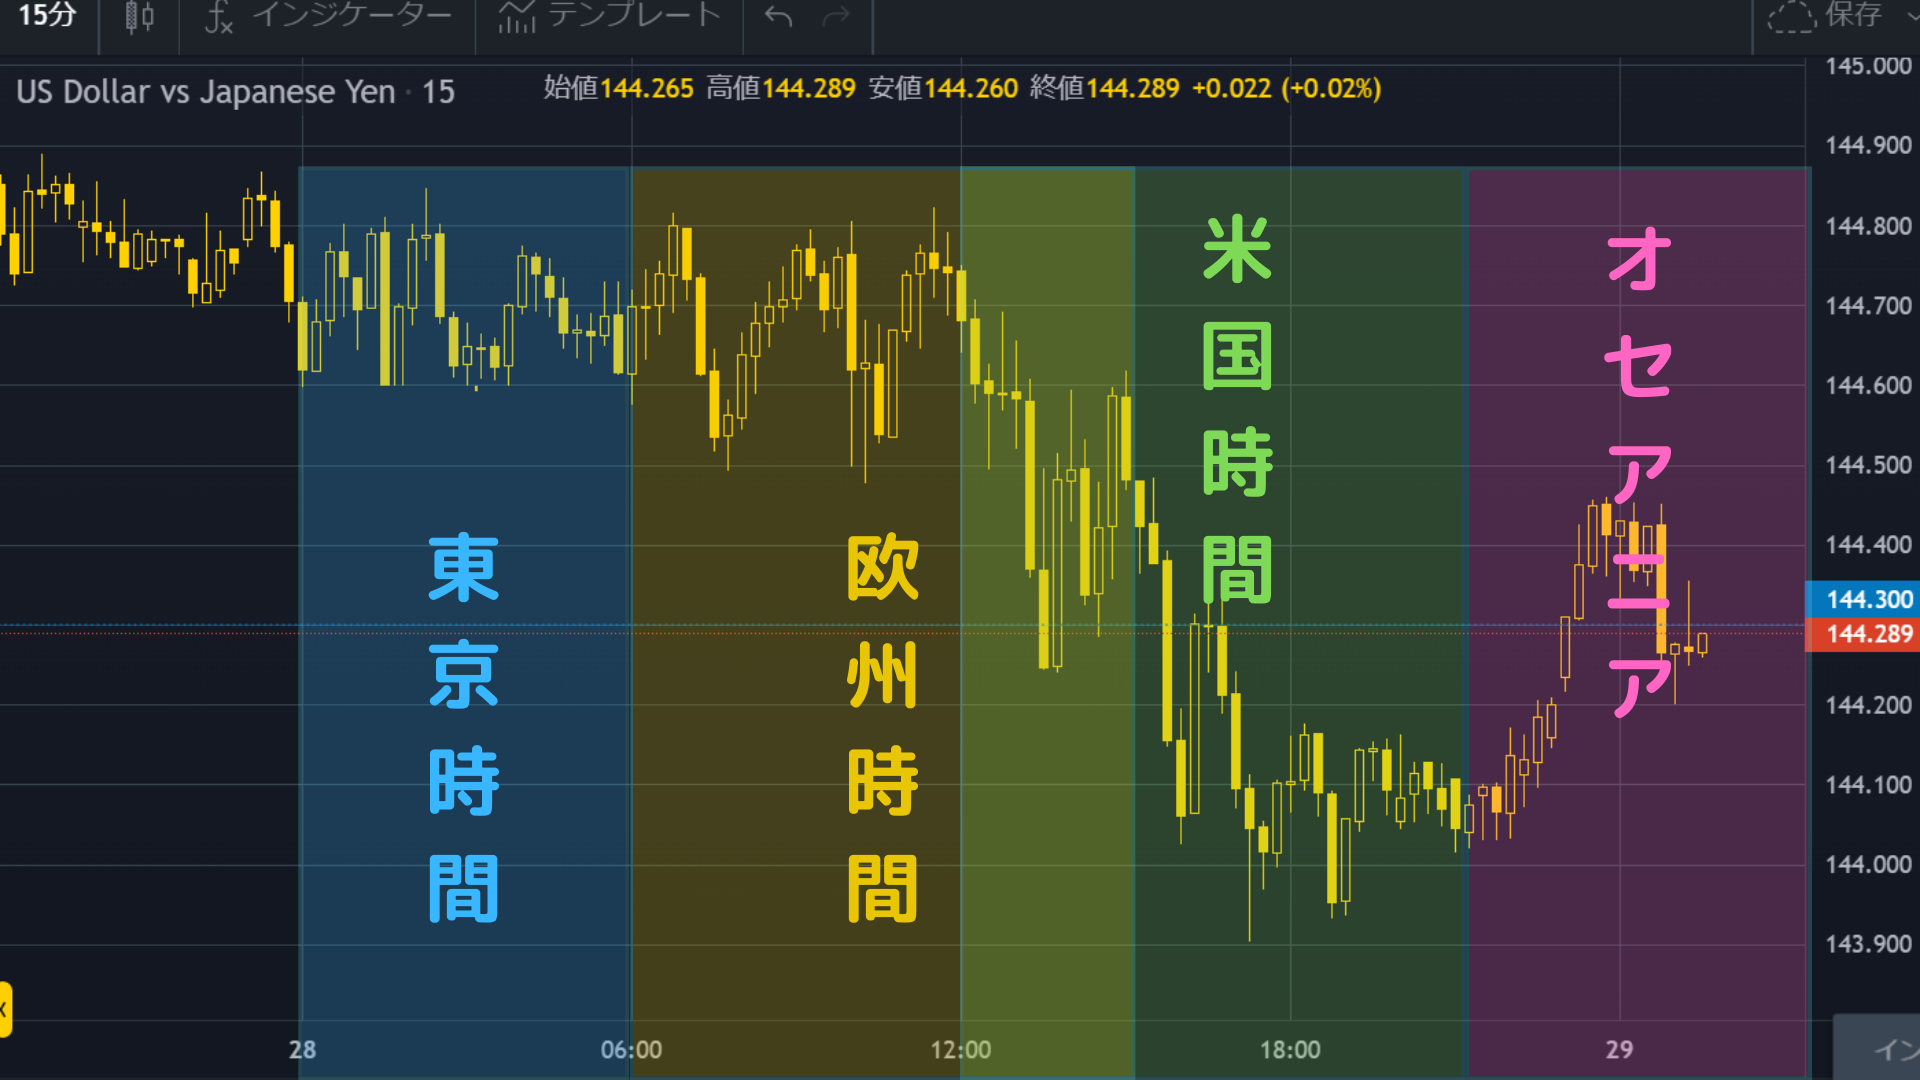1920x1080 pixels.
Task: Select the 東京時間 text label
Action: pos(463,727)
